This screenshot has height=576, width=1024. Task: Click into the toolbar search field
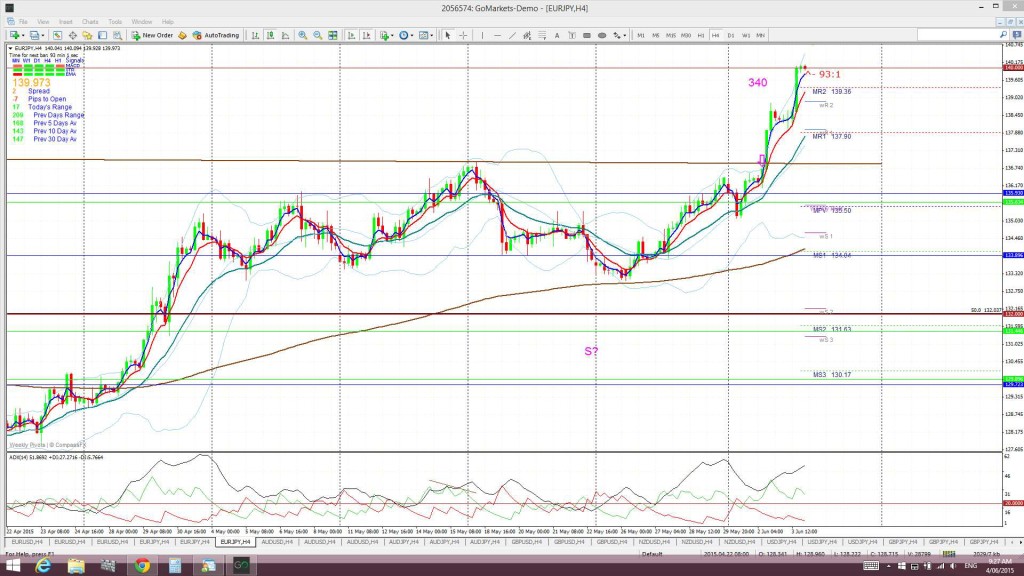click(x=957, y=35)
